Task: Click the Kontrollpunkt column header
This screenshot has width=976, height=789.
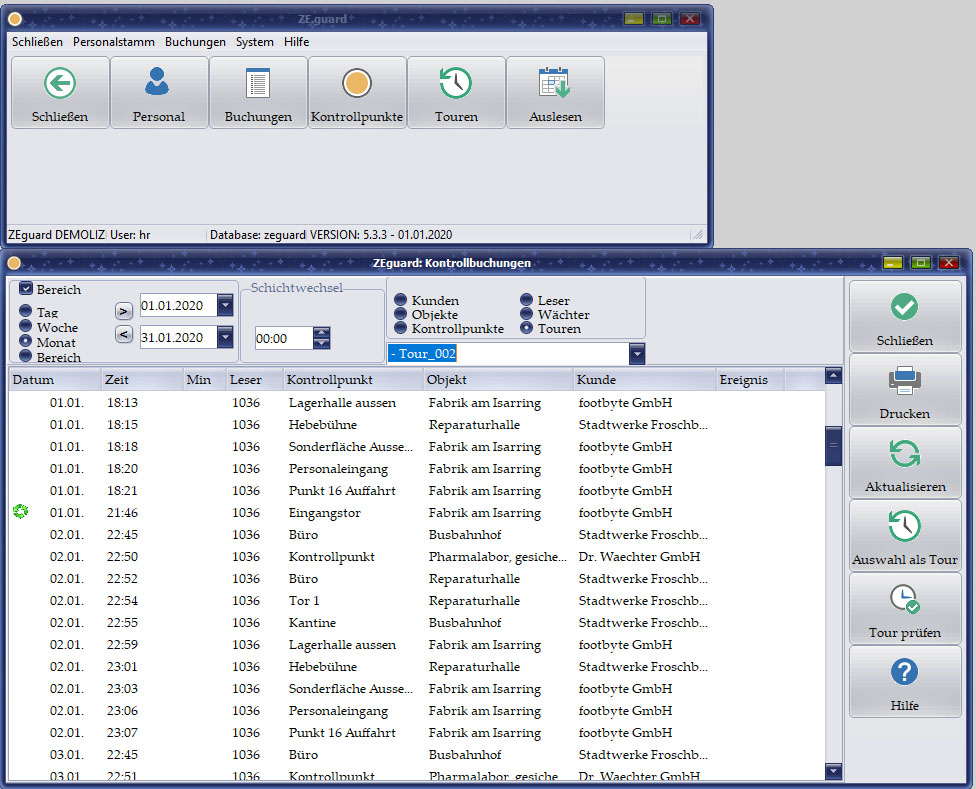Action: [x=330, y=380]
